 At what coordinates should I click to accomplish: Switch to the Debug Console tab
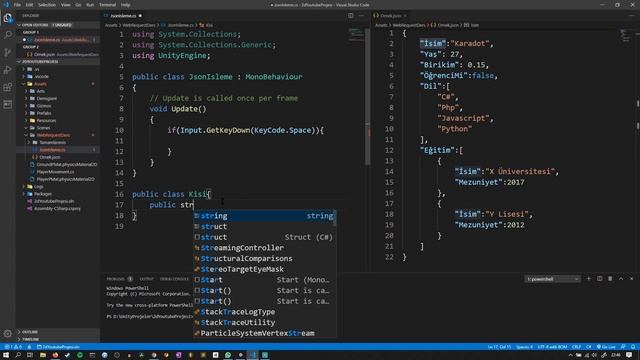[174, 279]
